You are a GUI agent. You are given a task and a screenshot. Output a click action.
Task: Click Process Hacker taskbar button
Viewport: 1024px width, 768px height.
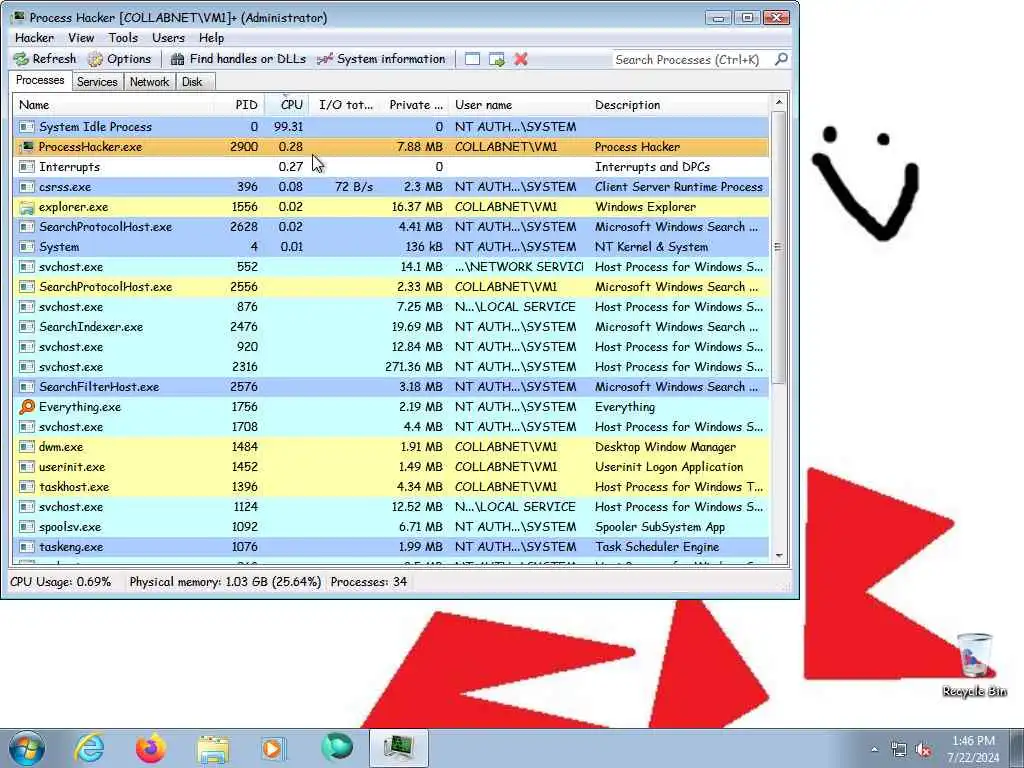tap(398, 748)
